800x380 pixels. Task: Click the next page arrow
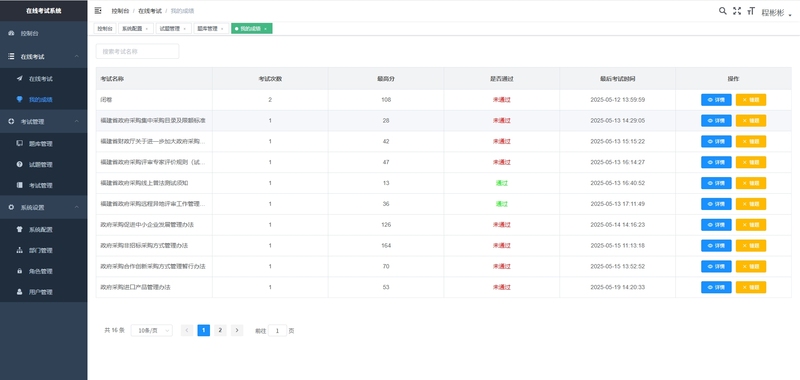[x=237, y=331]
